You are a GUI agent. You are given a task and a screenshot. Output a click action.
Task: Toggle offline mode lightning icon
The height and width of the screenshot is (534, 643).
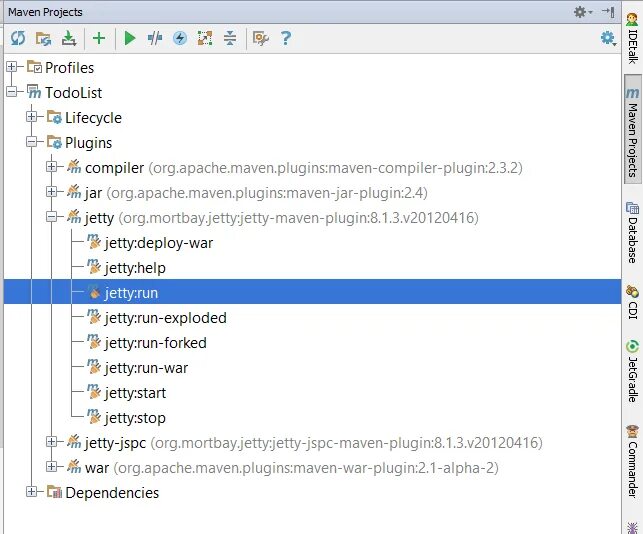coord(180,39)
